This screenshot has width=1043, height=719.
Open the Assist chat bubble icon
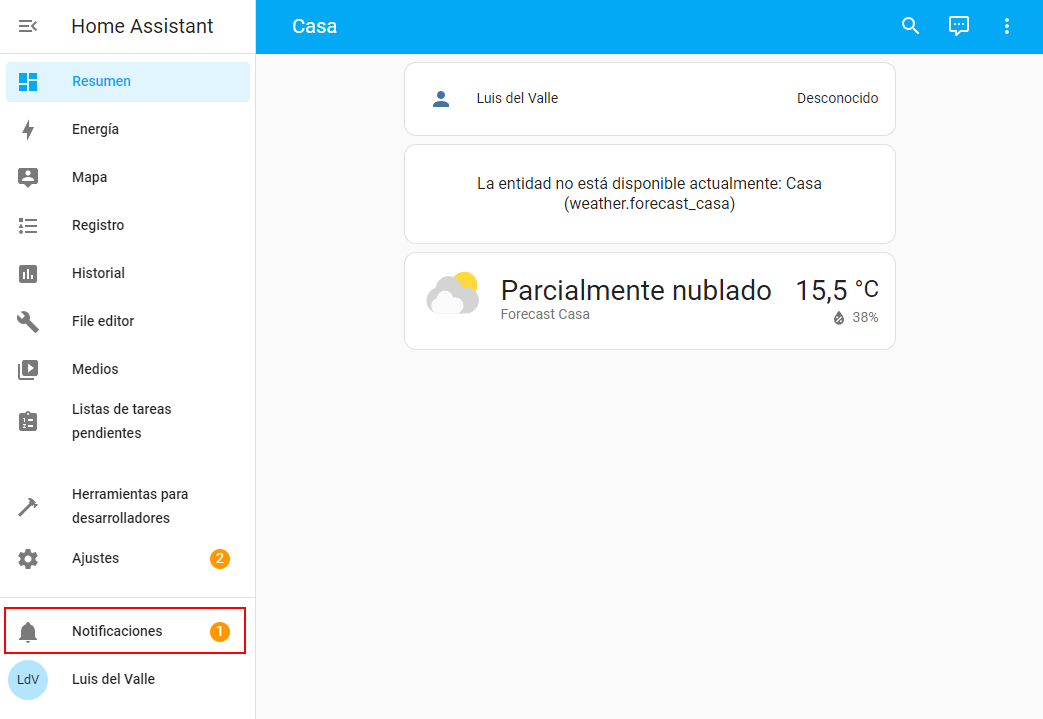pyautogui.click(x=959, y=26)
